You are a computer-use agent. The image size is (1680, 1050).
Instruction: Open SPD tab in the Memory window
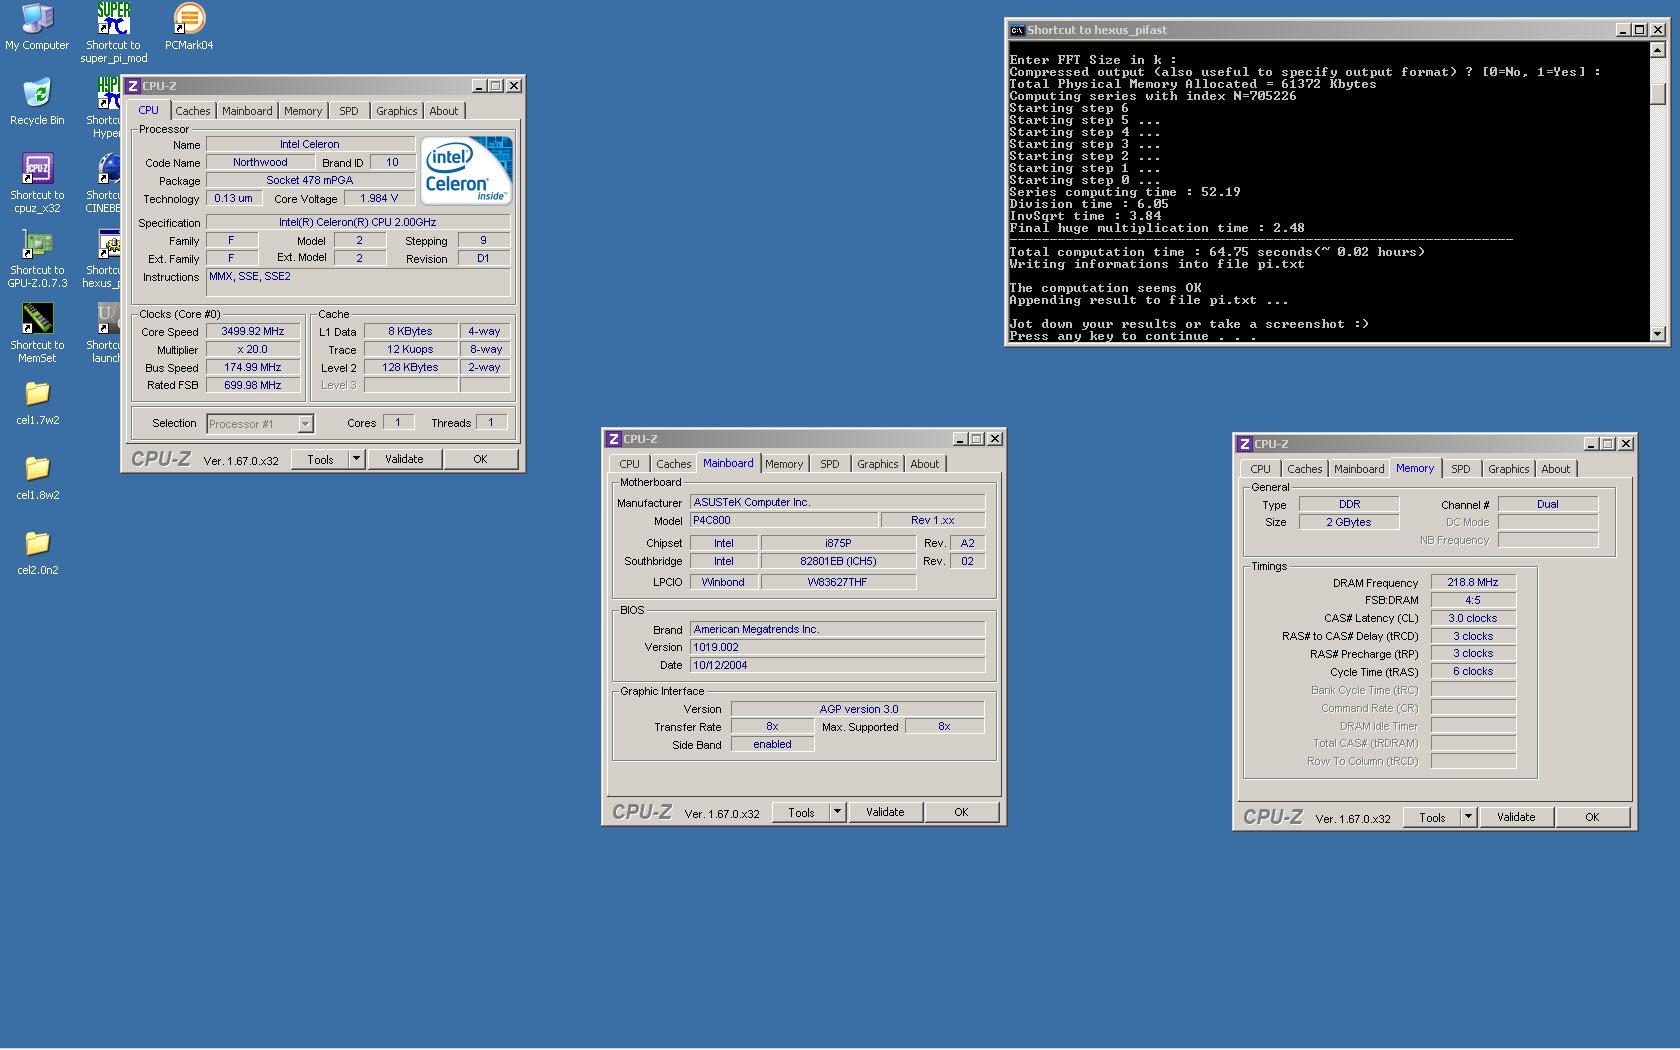pyautogui.click(x=1460, y=469)
